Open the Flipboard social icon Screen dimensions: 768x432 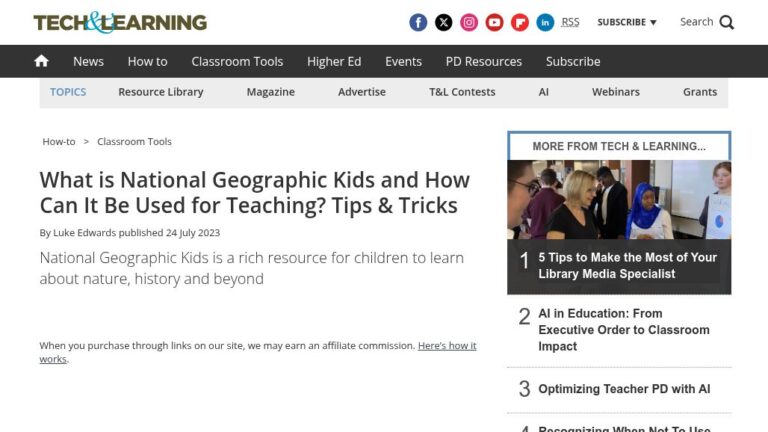520,23
